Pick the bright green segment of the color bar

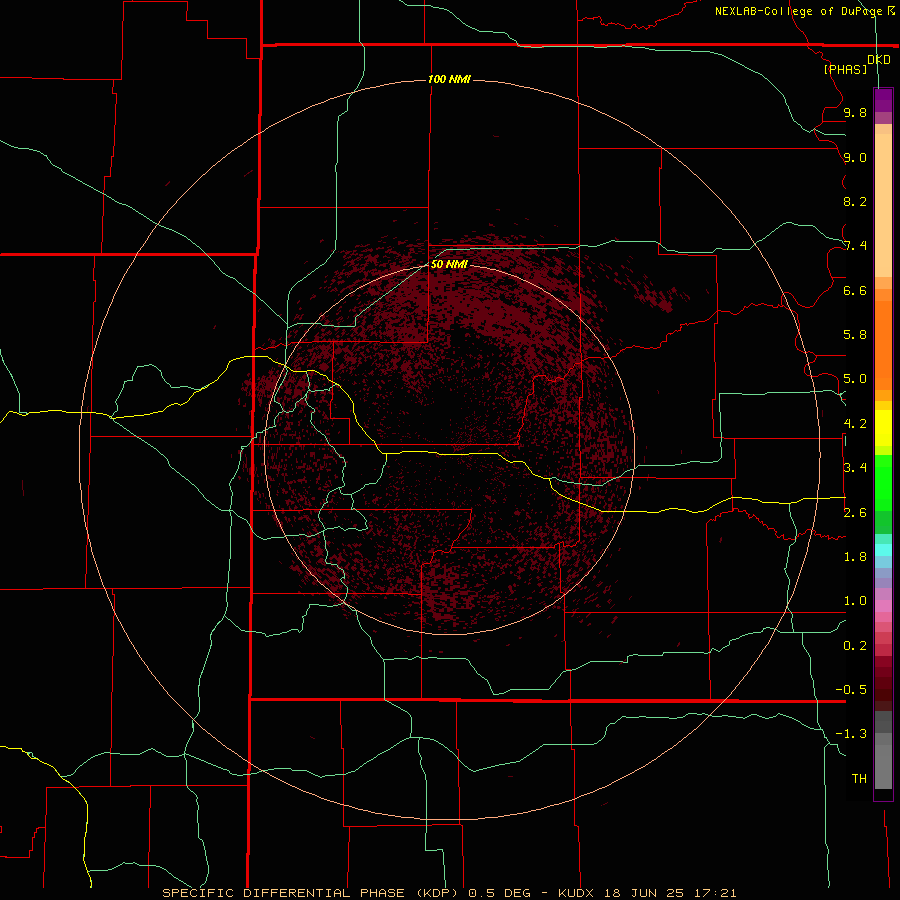tap(883, 482)
